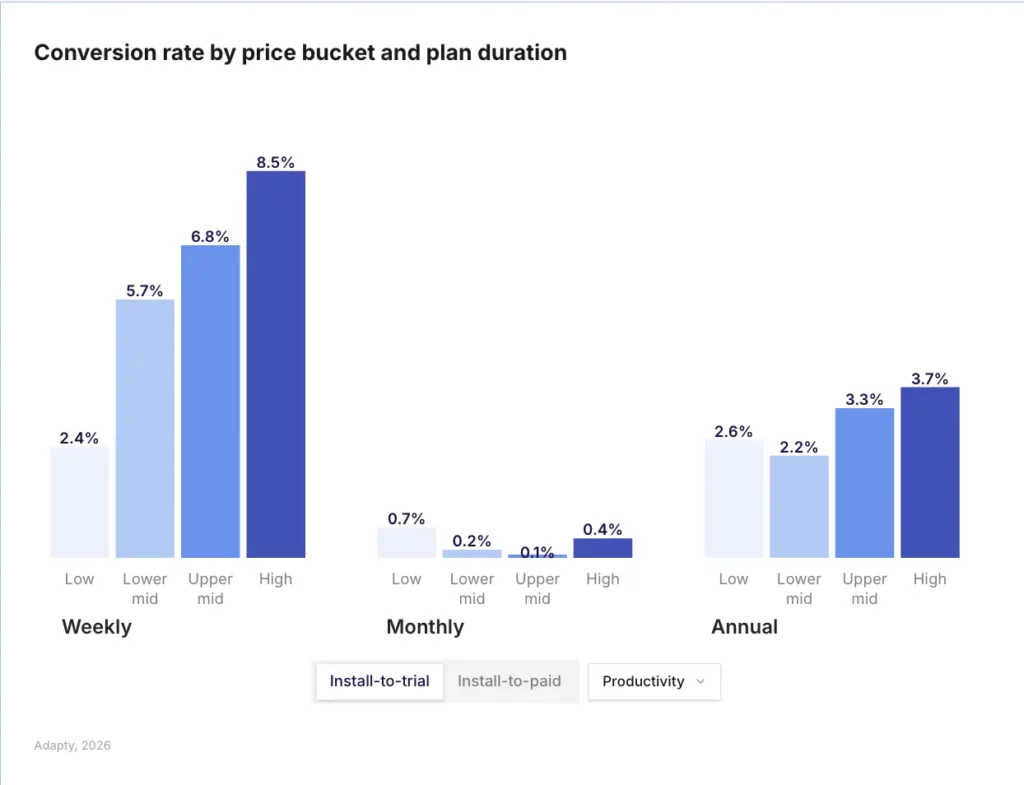
Task: Switch to the Install-to-paid view
Action: coord(511,681)
